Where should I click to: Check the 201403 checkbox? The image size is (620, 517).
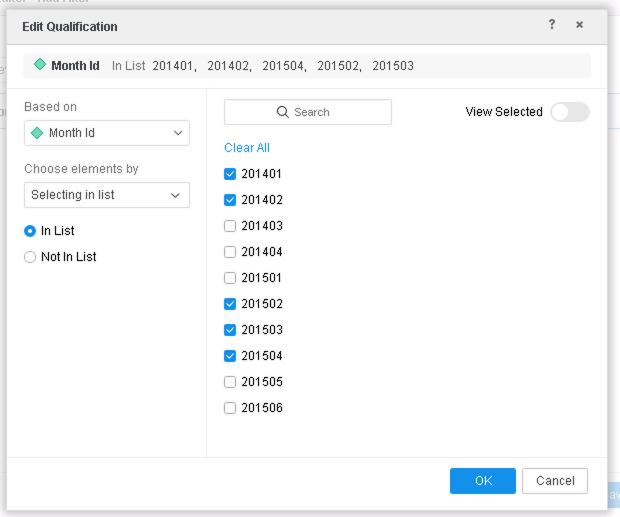(x=230, y=226)
